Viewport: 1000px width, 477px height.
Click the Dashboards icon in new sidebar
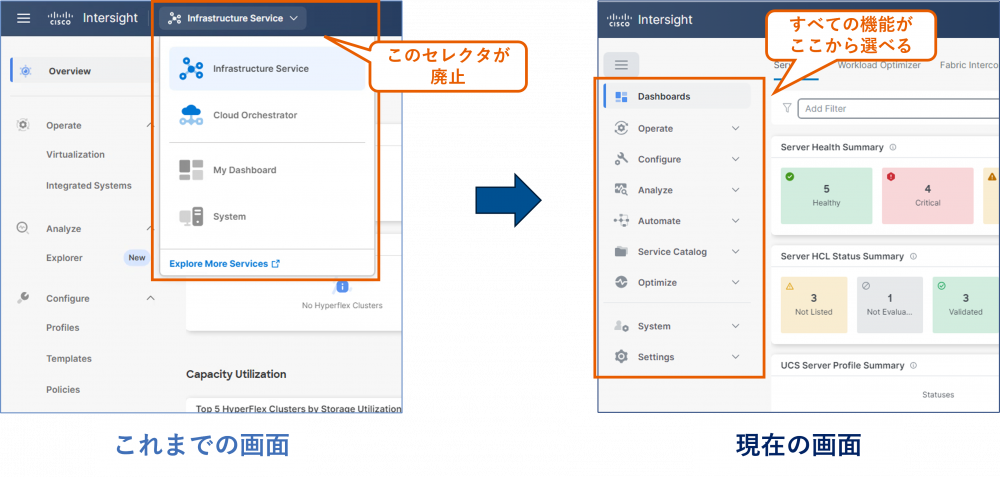pyautogui.click(x=621, y=97)
